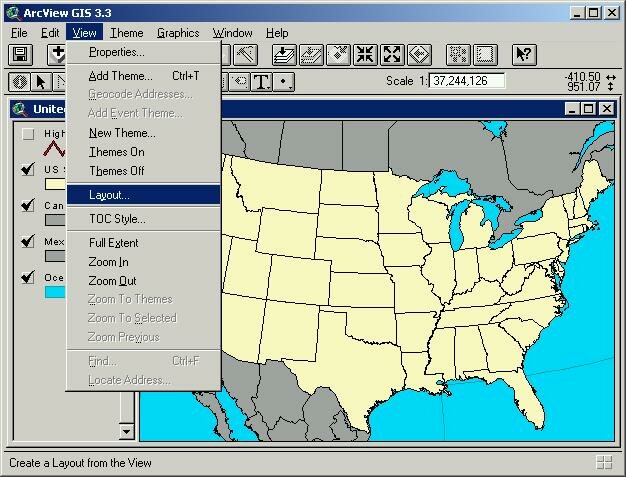Uncheck the Mexico theme checkbox
Image resolution: width=626 pixels, height=477 pixels.
(x=28, y=241)
